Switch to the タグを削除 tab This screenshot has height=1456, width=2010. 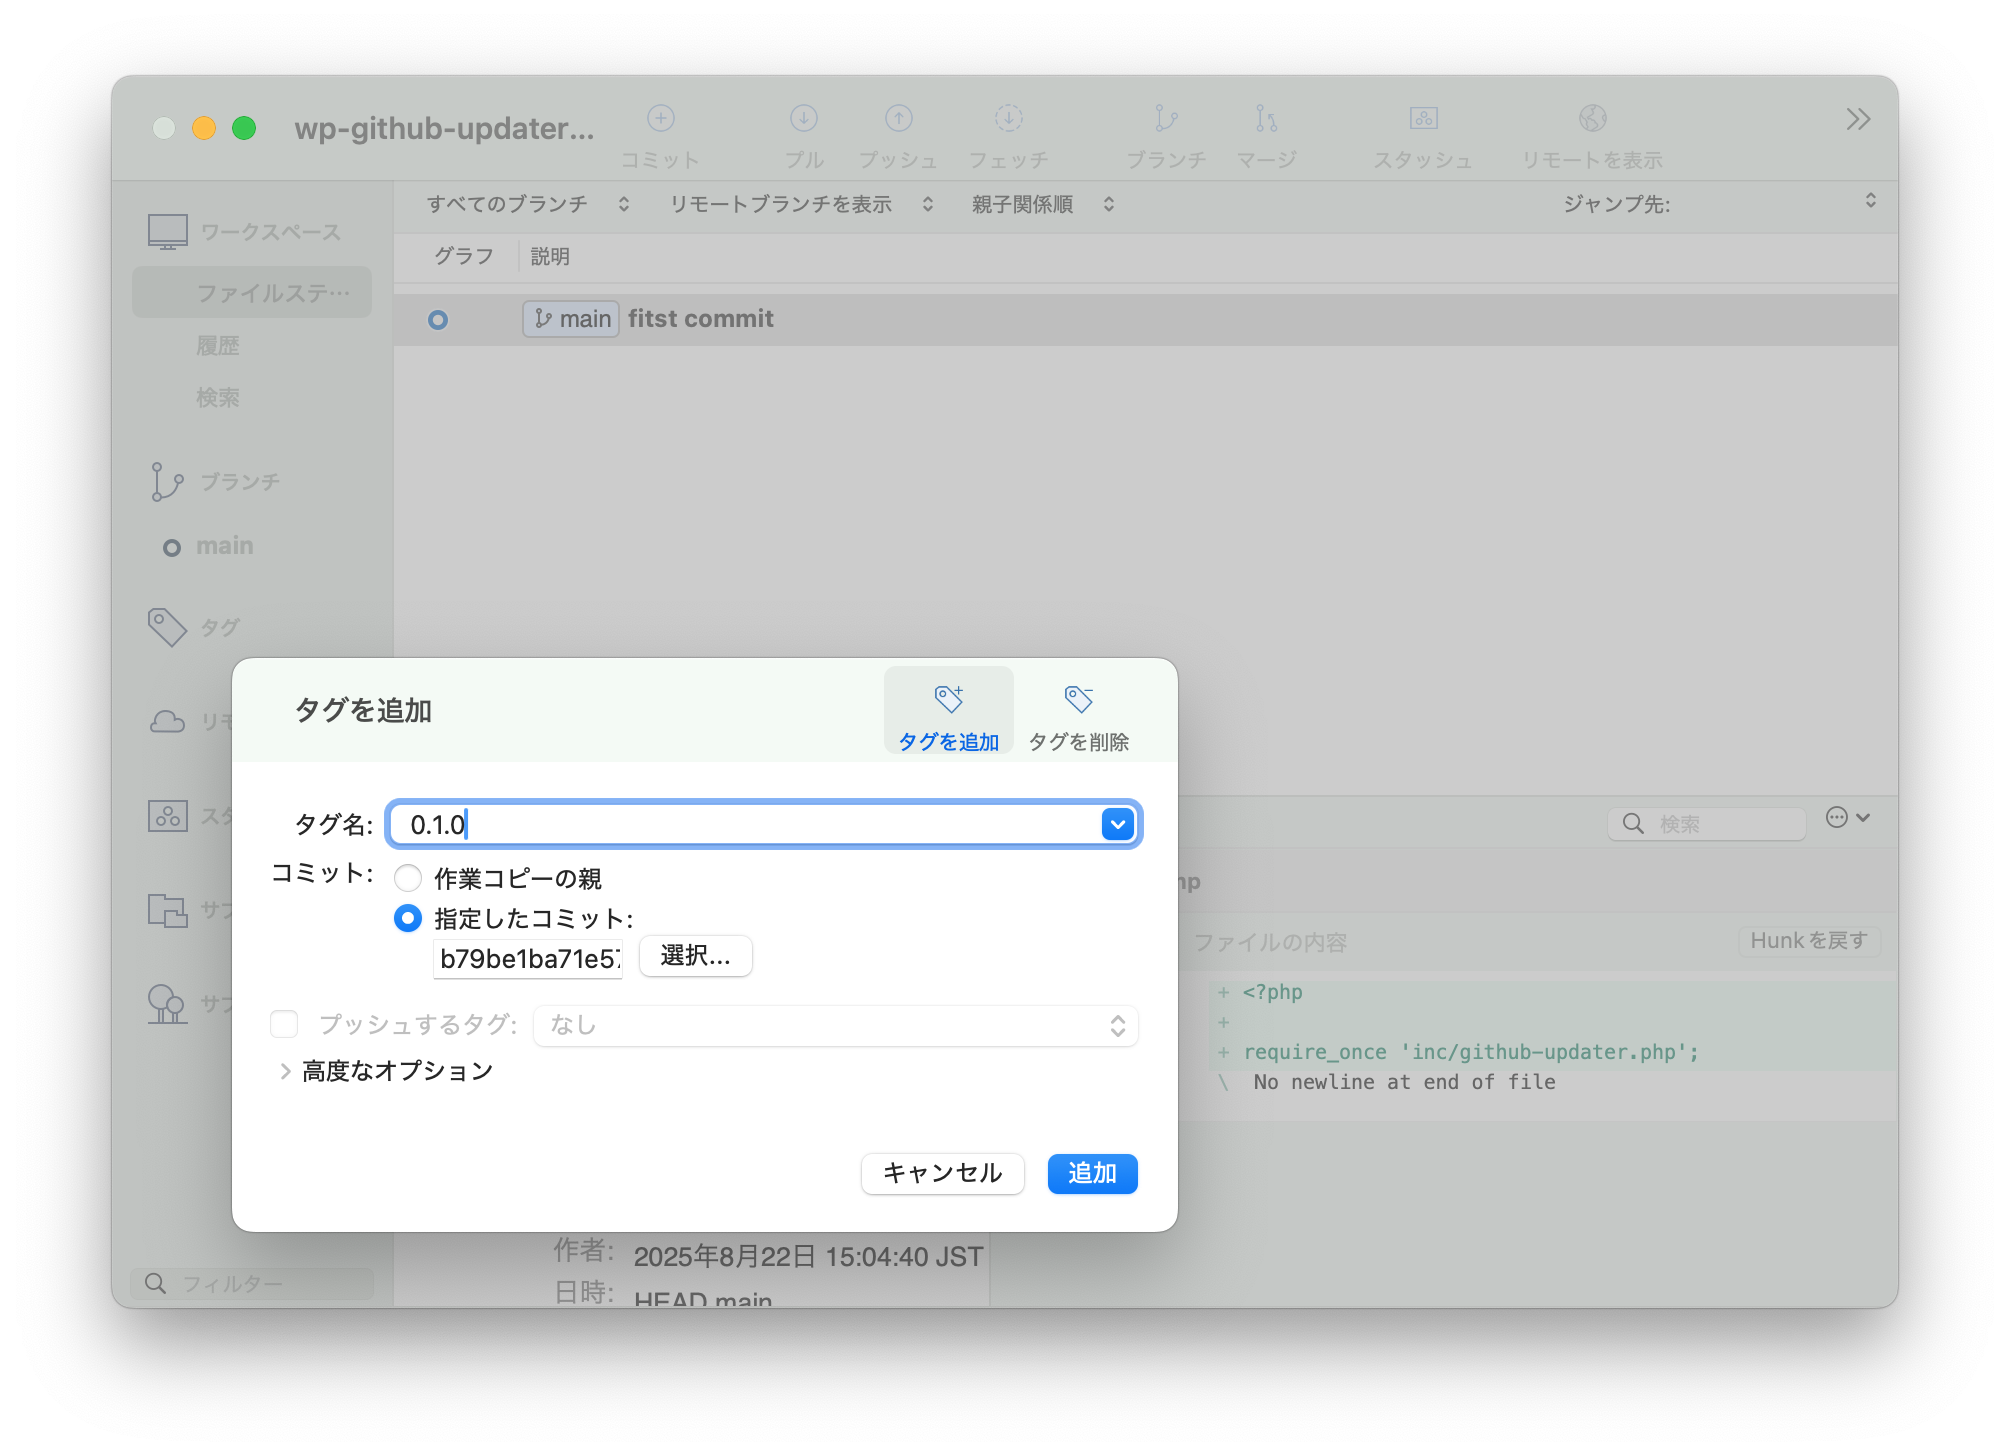point(1078,712)
